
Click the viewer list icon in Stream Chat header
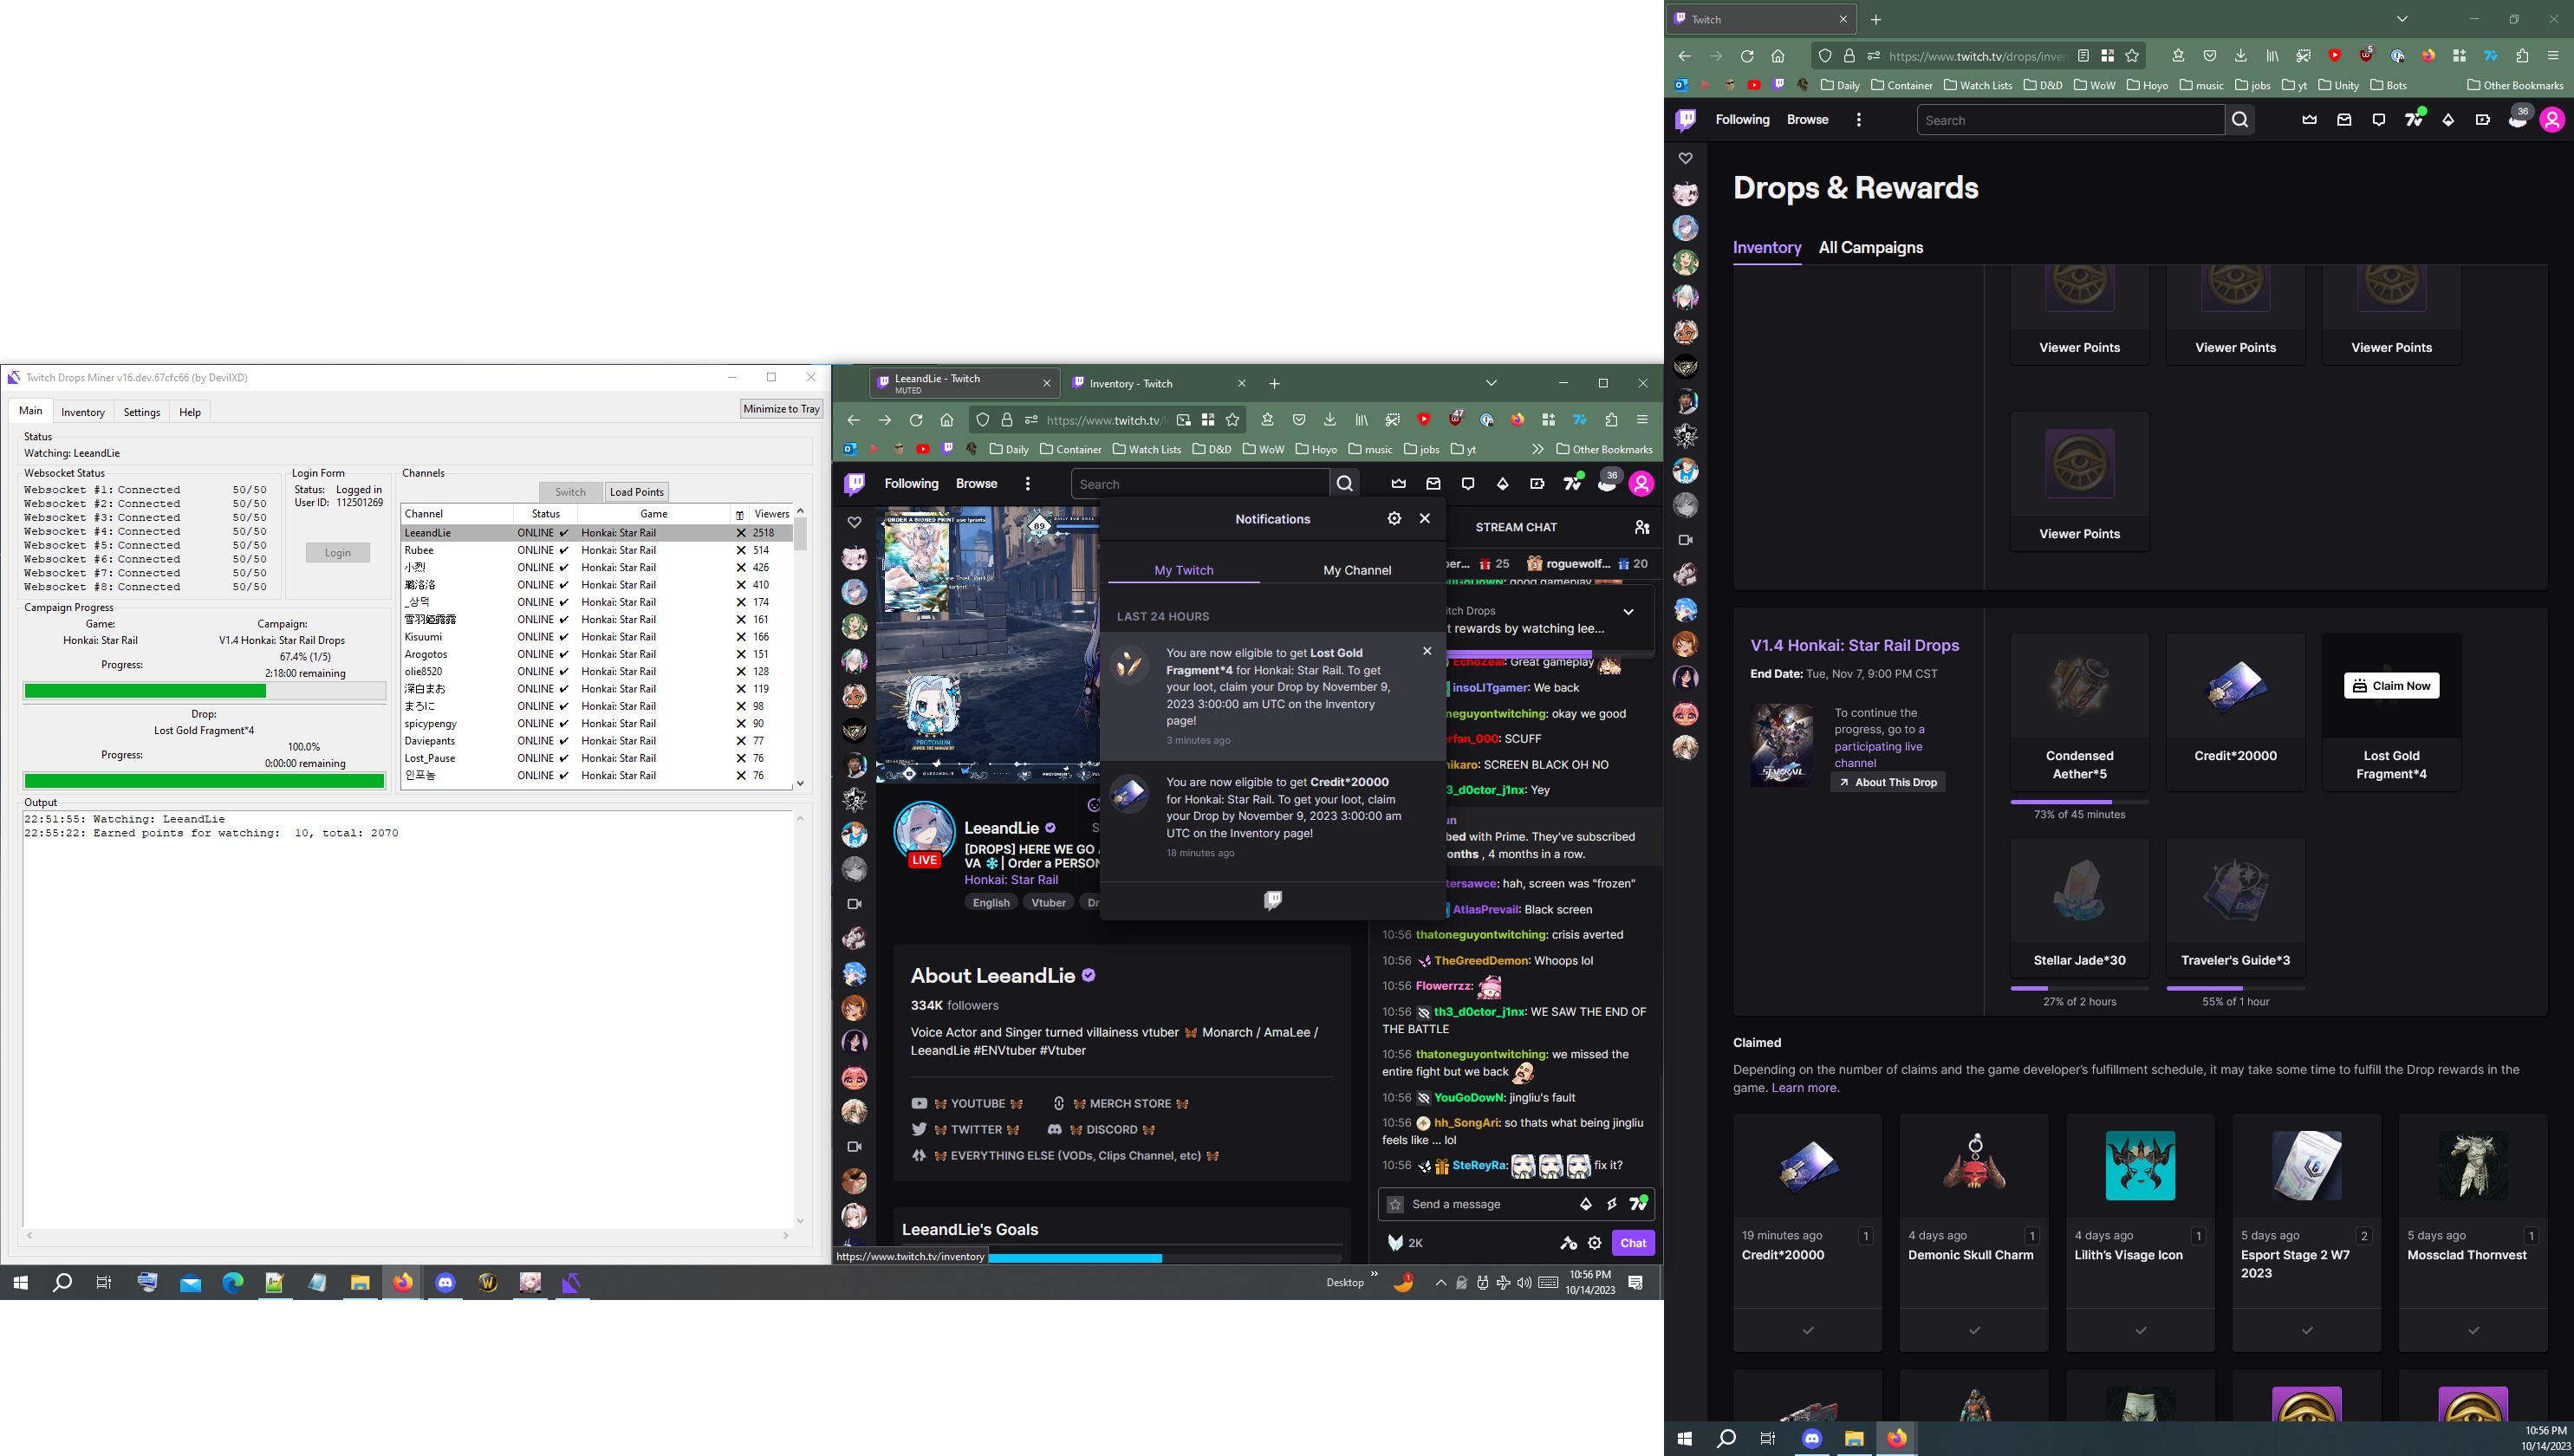[1643, 527]
